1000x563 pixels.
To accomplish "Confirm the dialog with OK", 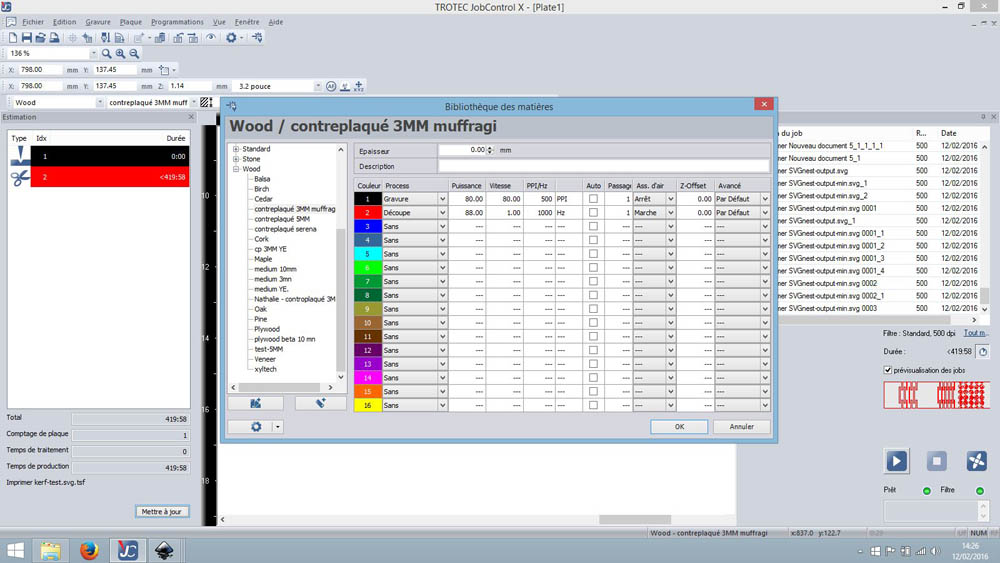I will tap(679, 427).
